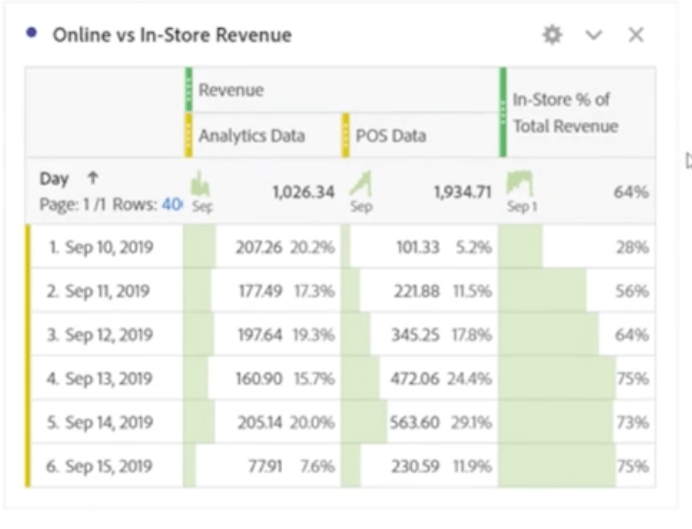This screenshot has width=692, height=529.
Task: Grab the yellow handle beside Analytics Data
Action: [x=188, y=135]
